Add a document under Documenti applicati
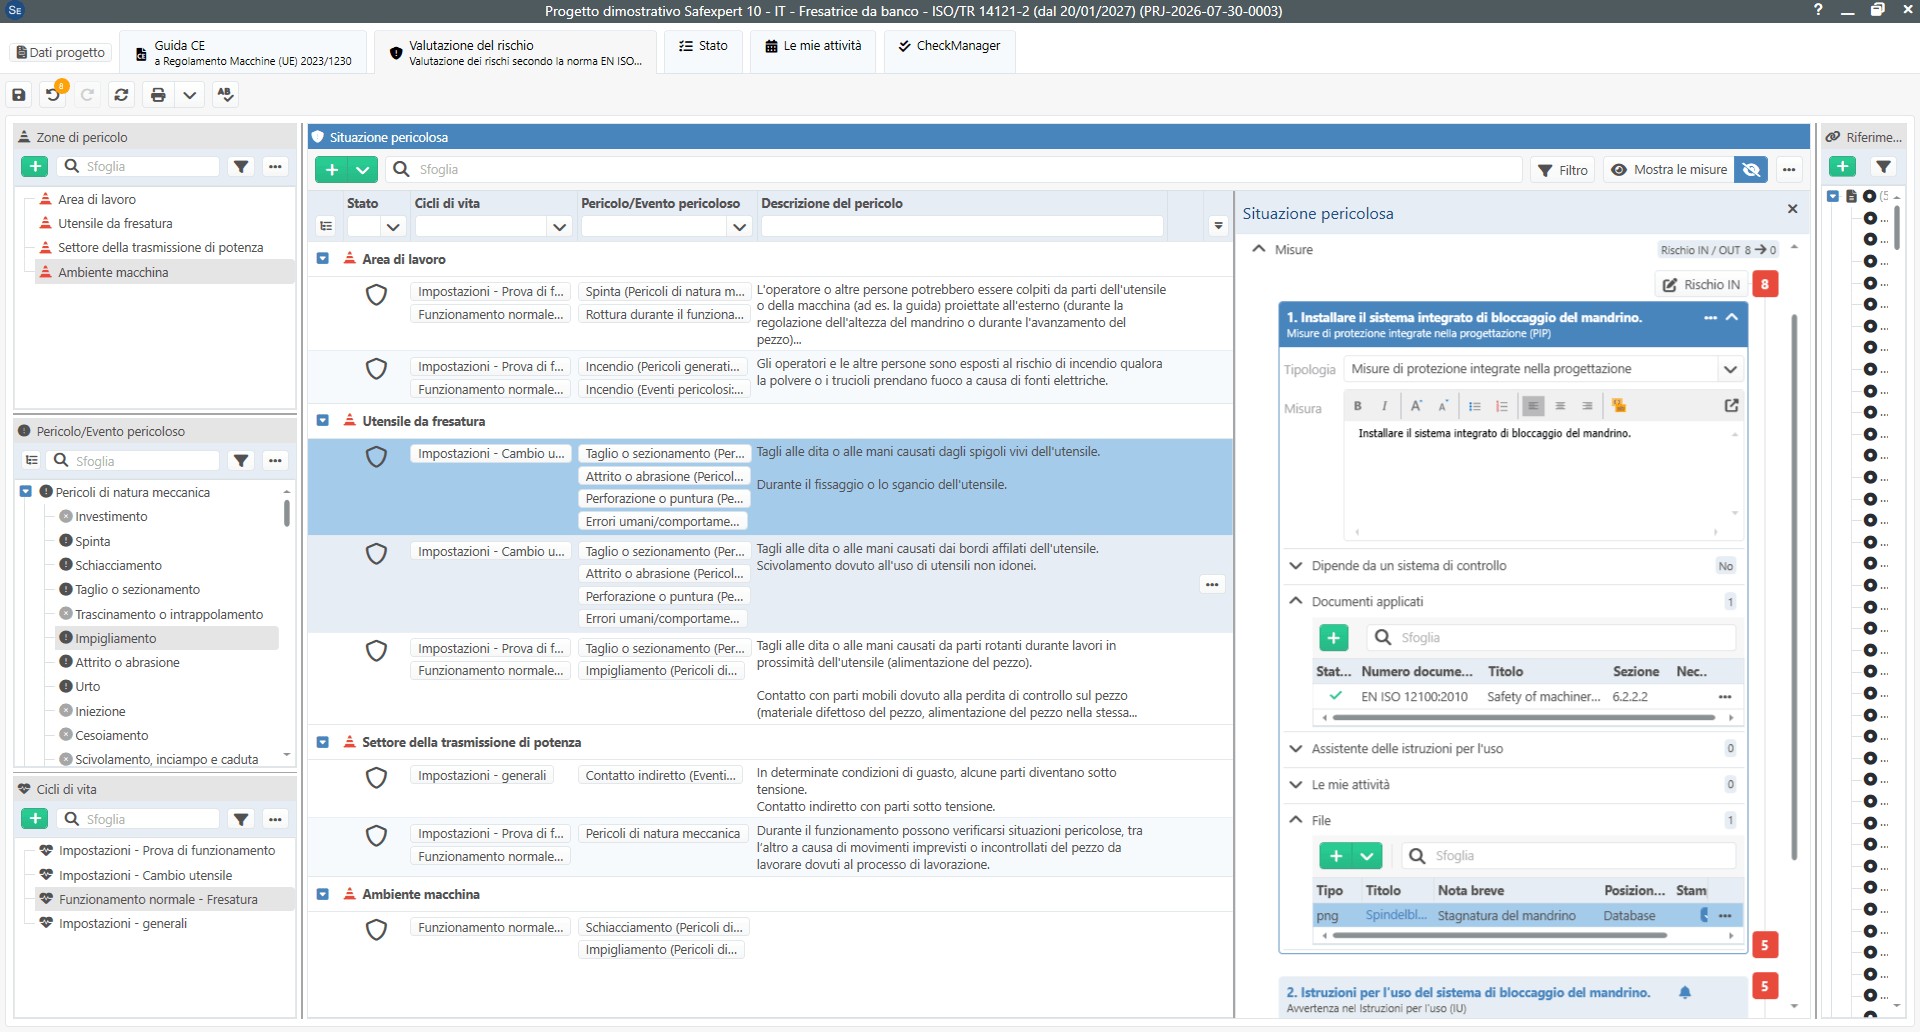The image size is (1920, 1032). pos(1333,637)
